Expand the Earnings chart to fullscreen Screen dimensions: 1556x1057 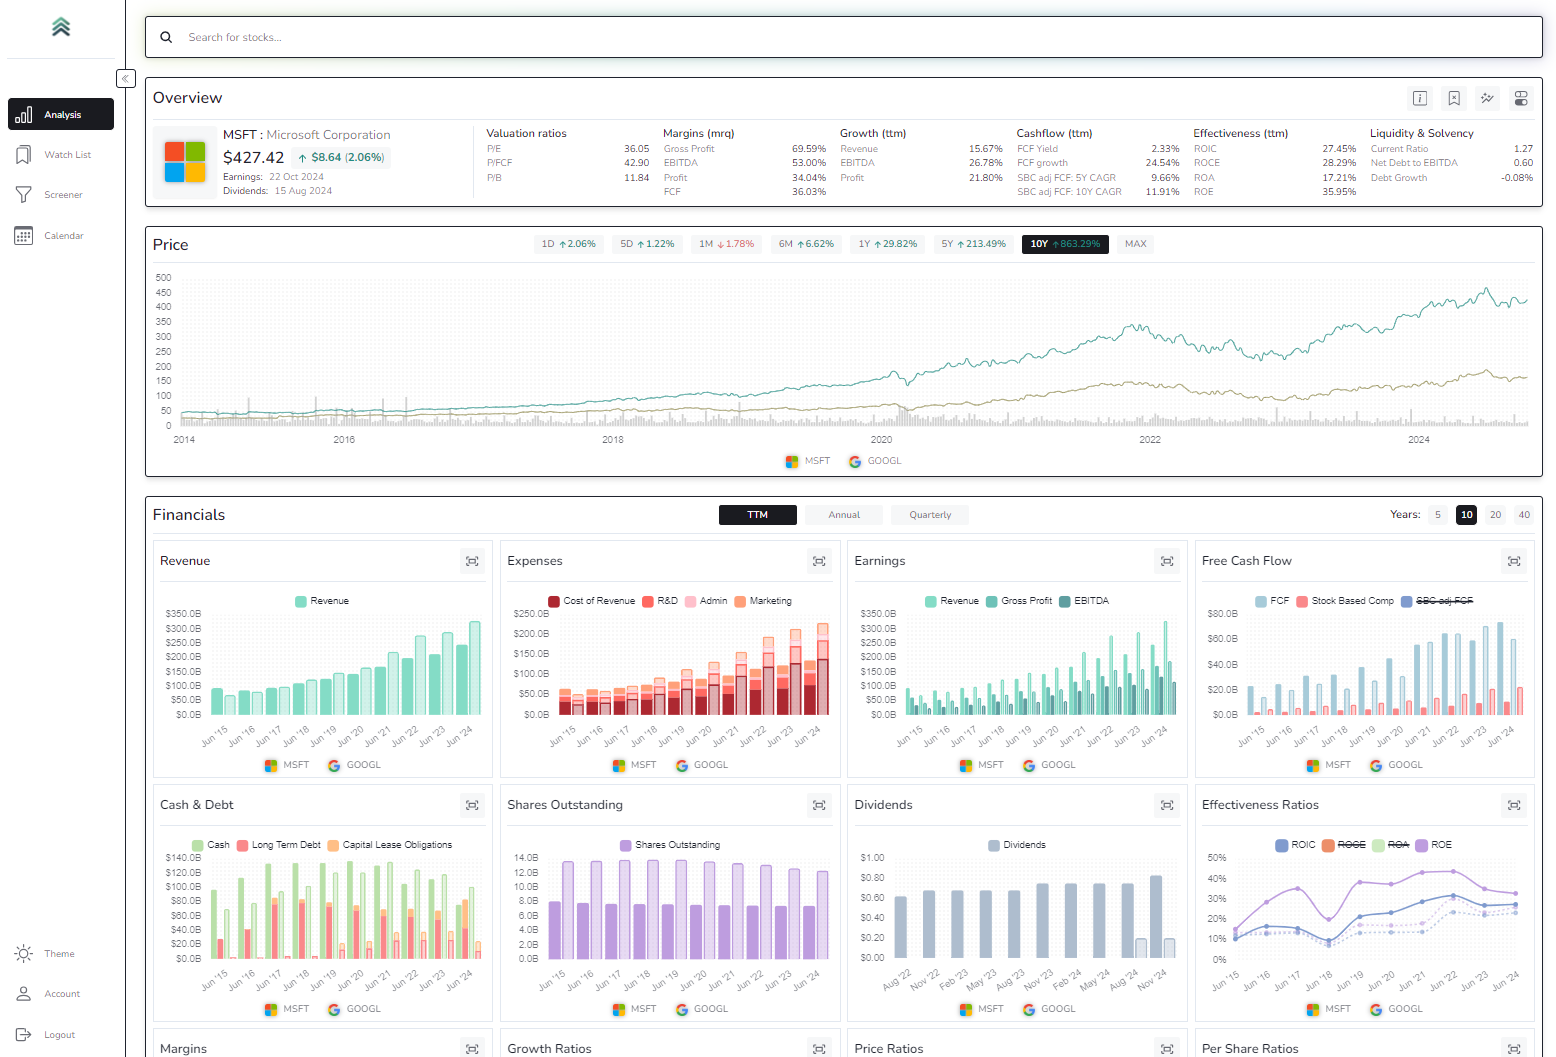(1167, 561)
